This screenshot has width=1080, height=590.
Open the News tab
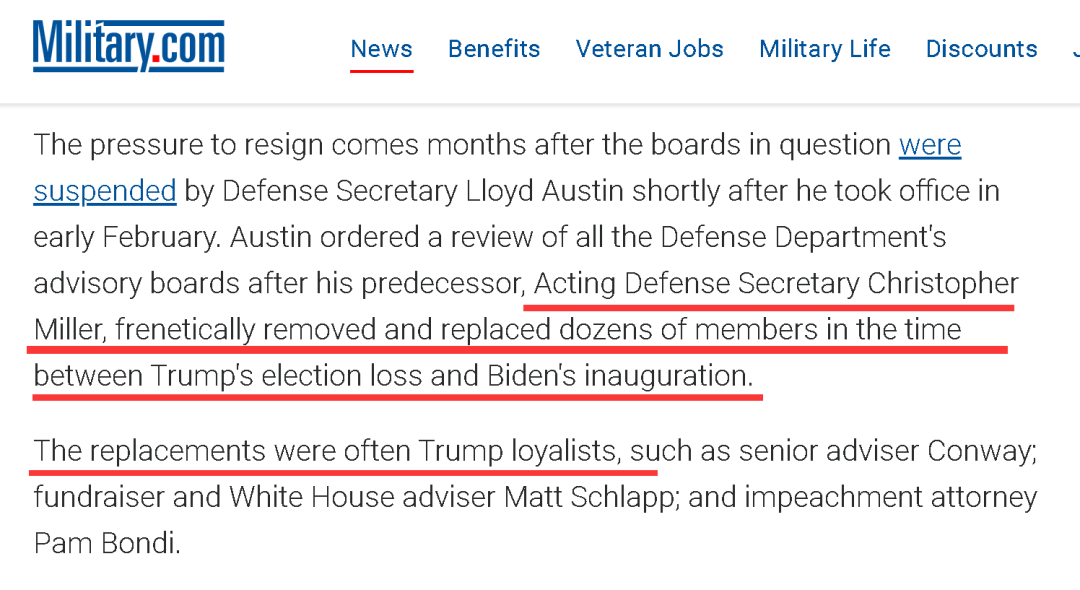(381, 49)
